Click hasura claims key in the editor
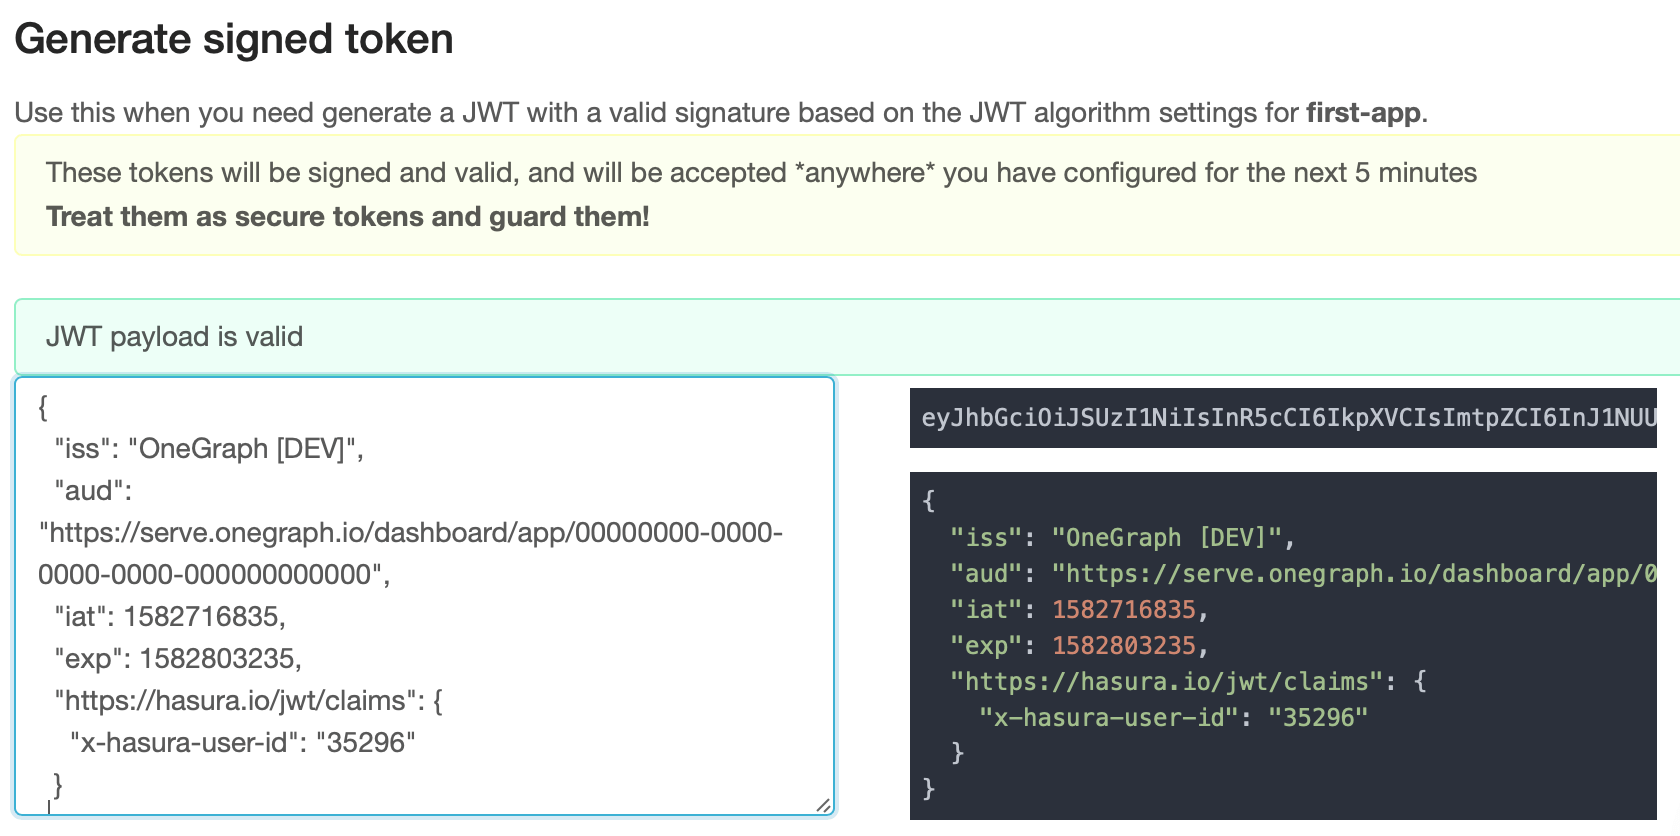Screen dimensions: 1680x836 point(235,701)
